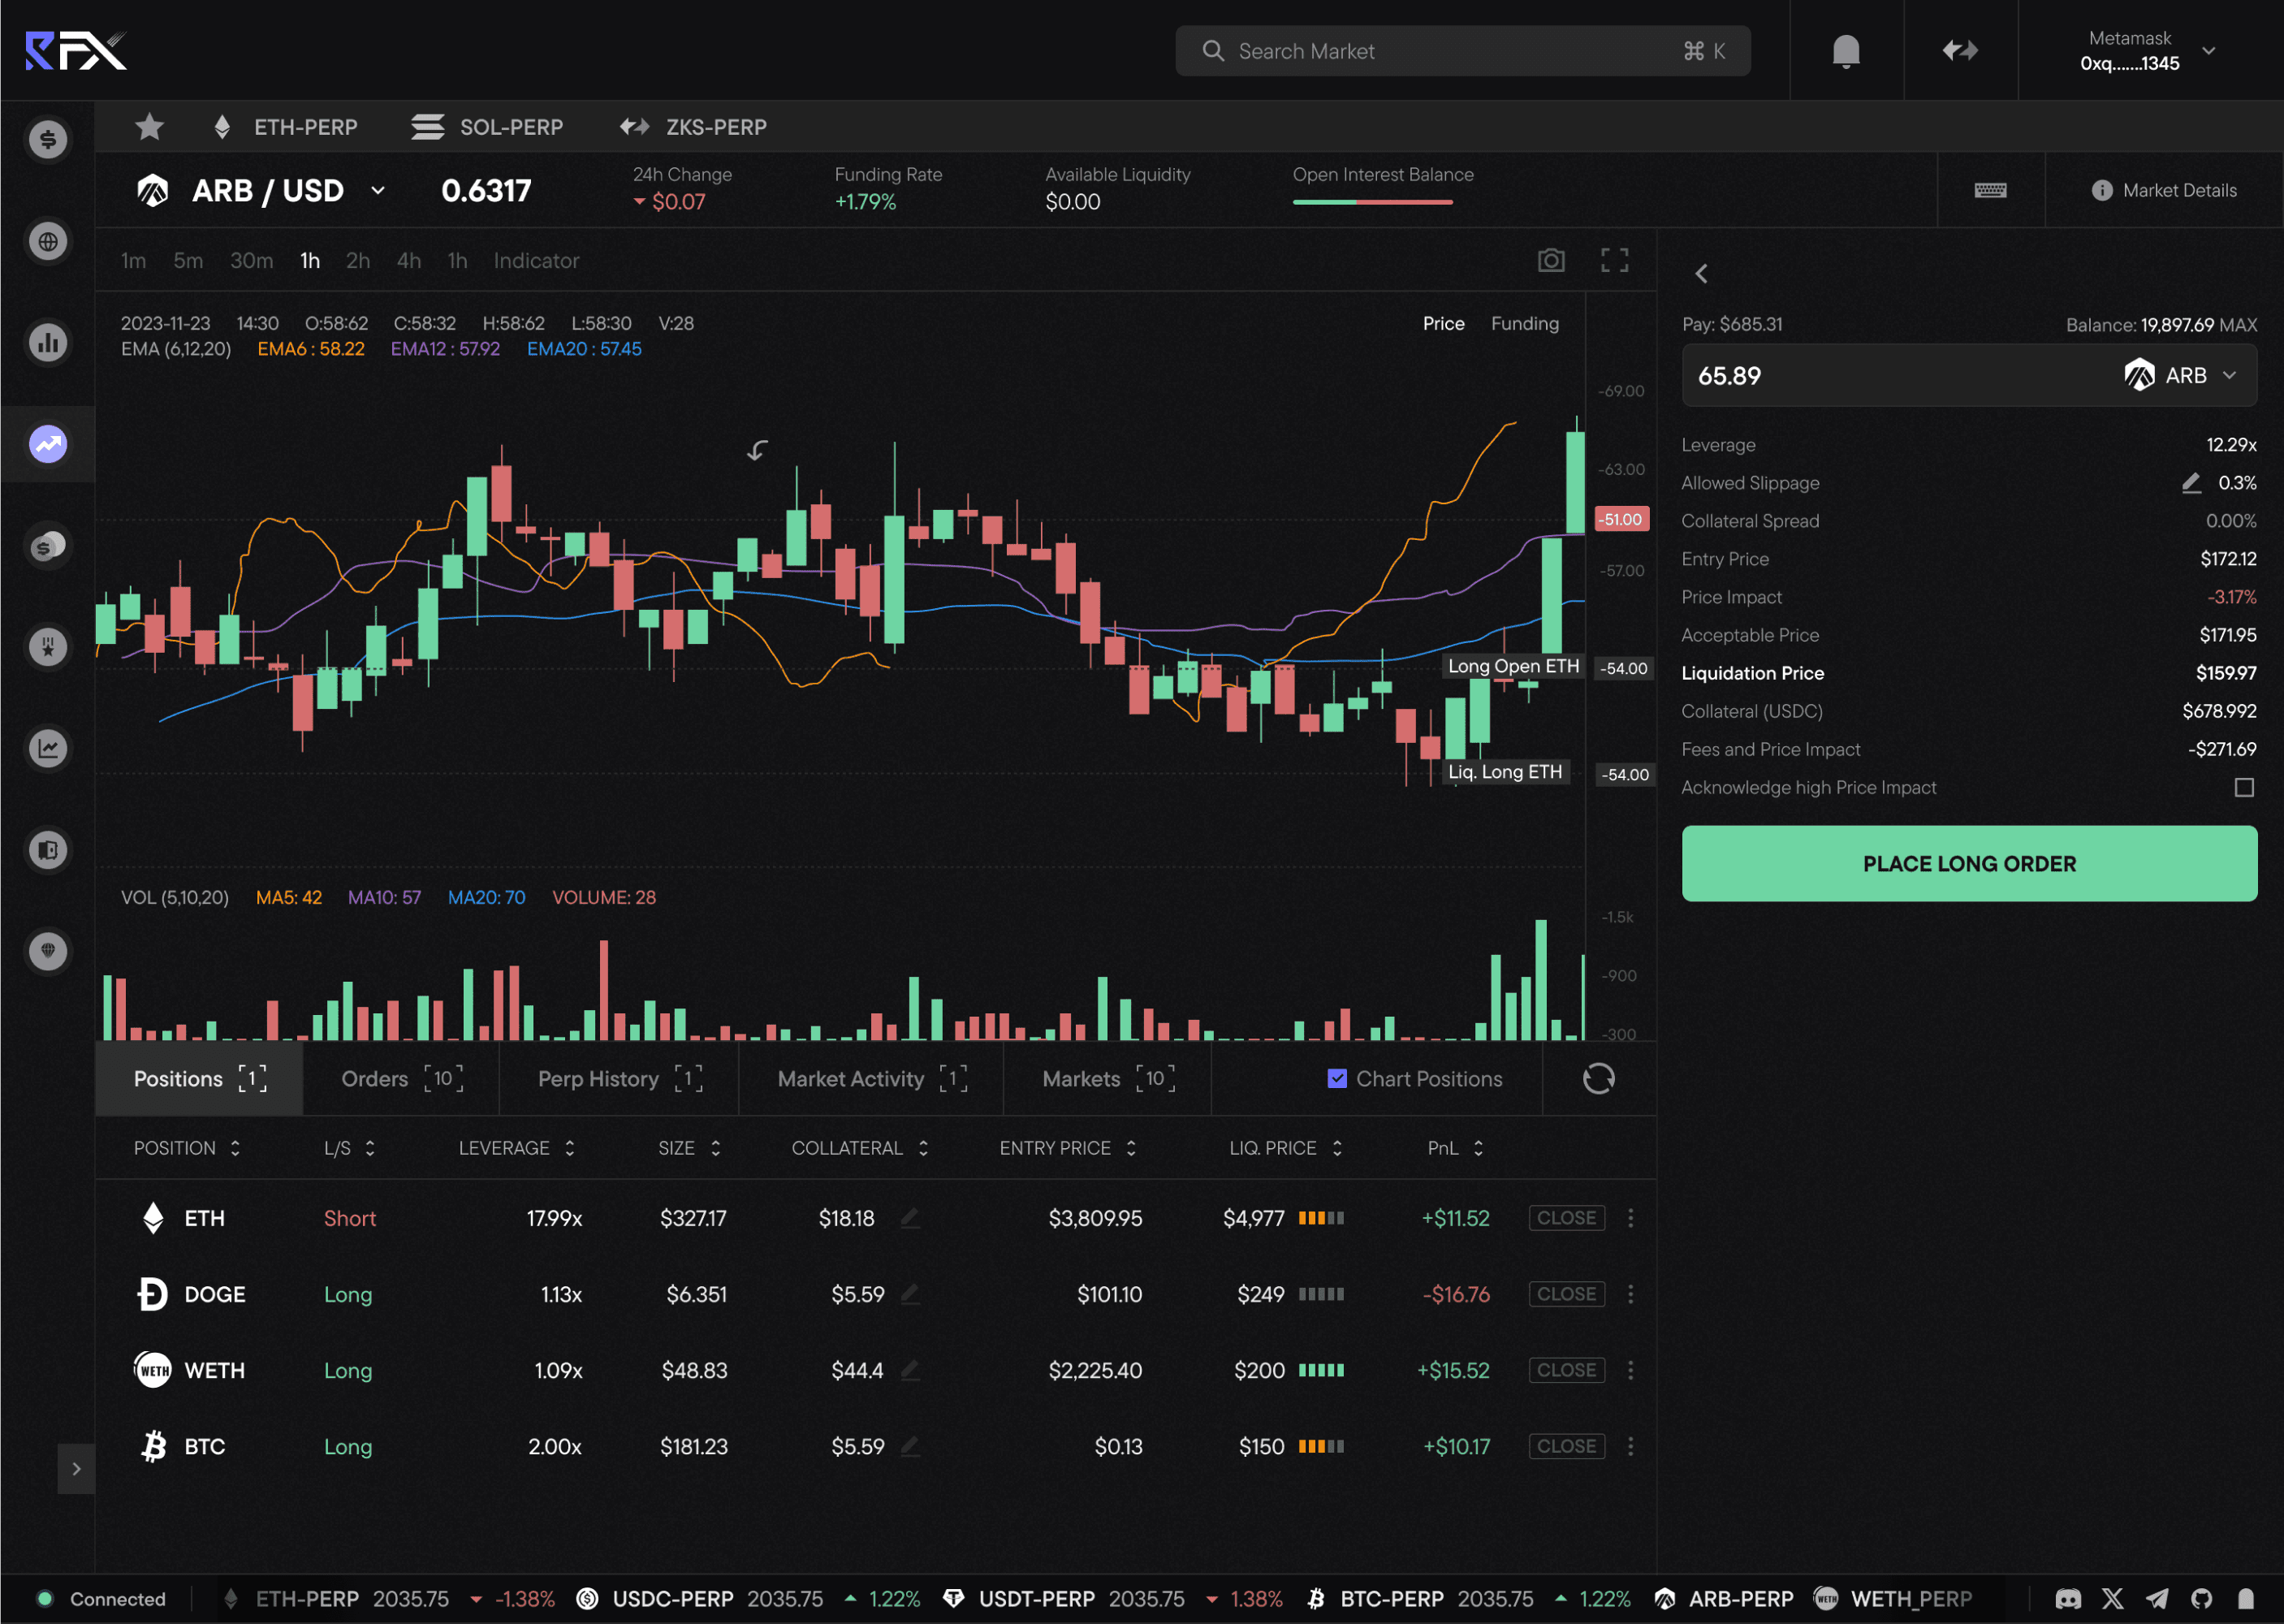Open the ARB pay token selector

(x=2184, y=375)
